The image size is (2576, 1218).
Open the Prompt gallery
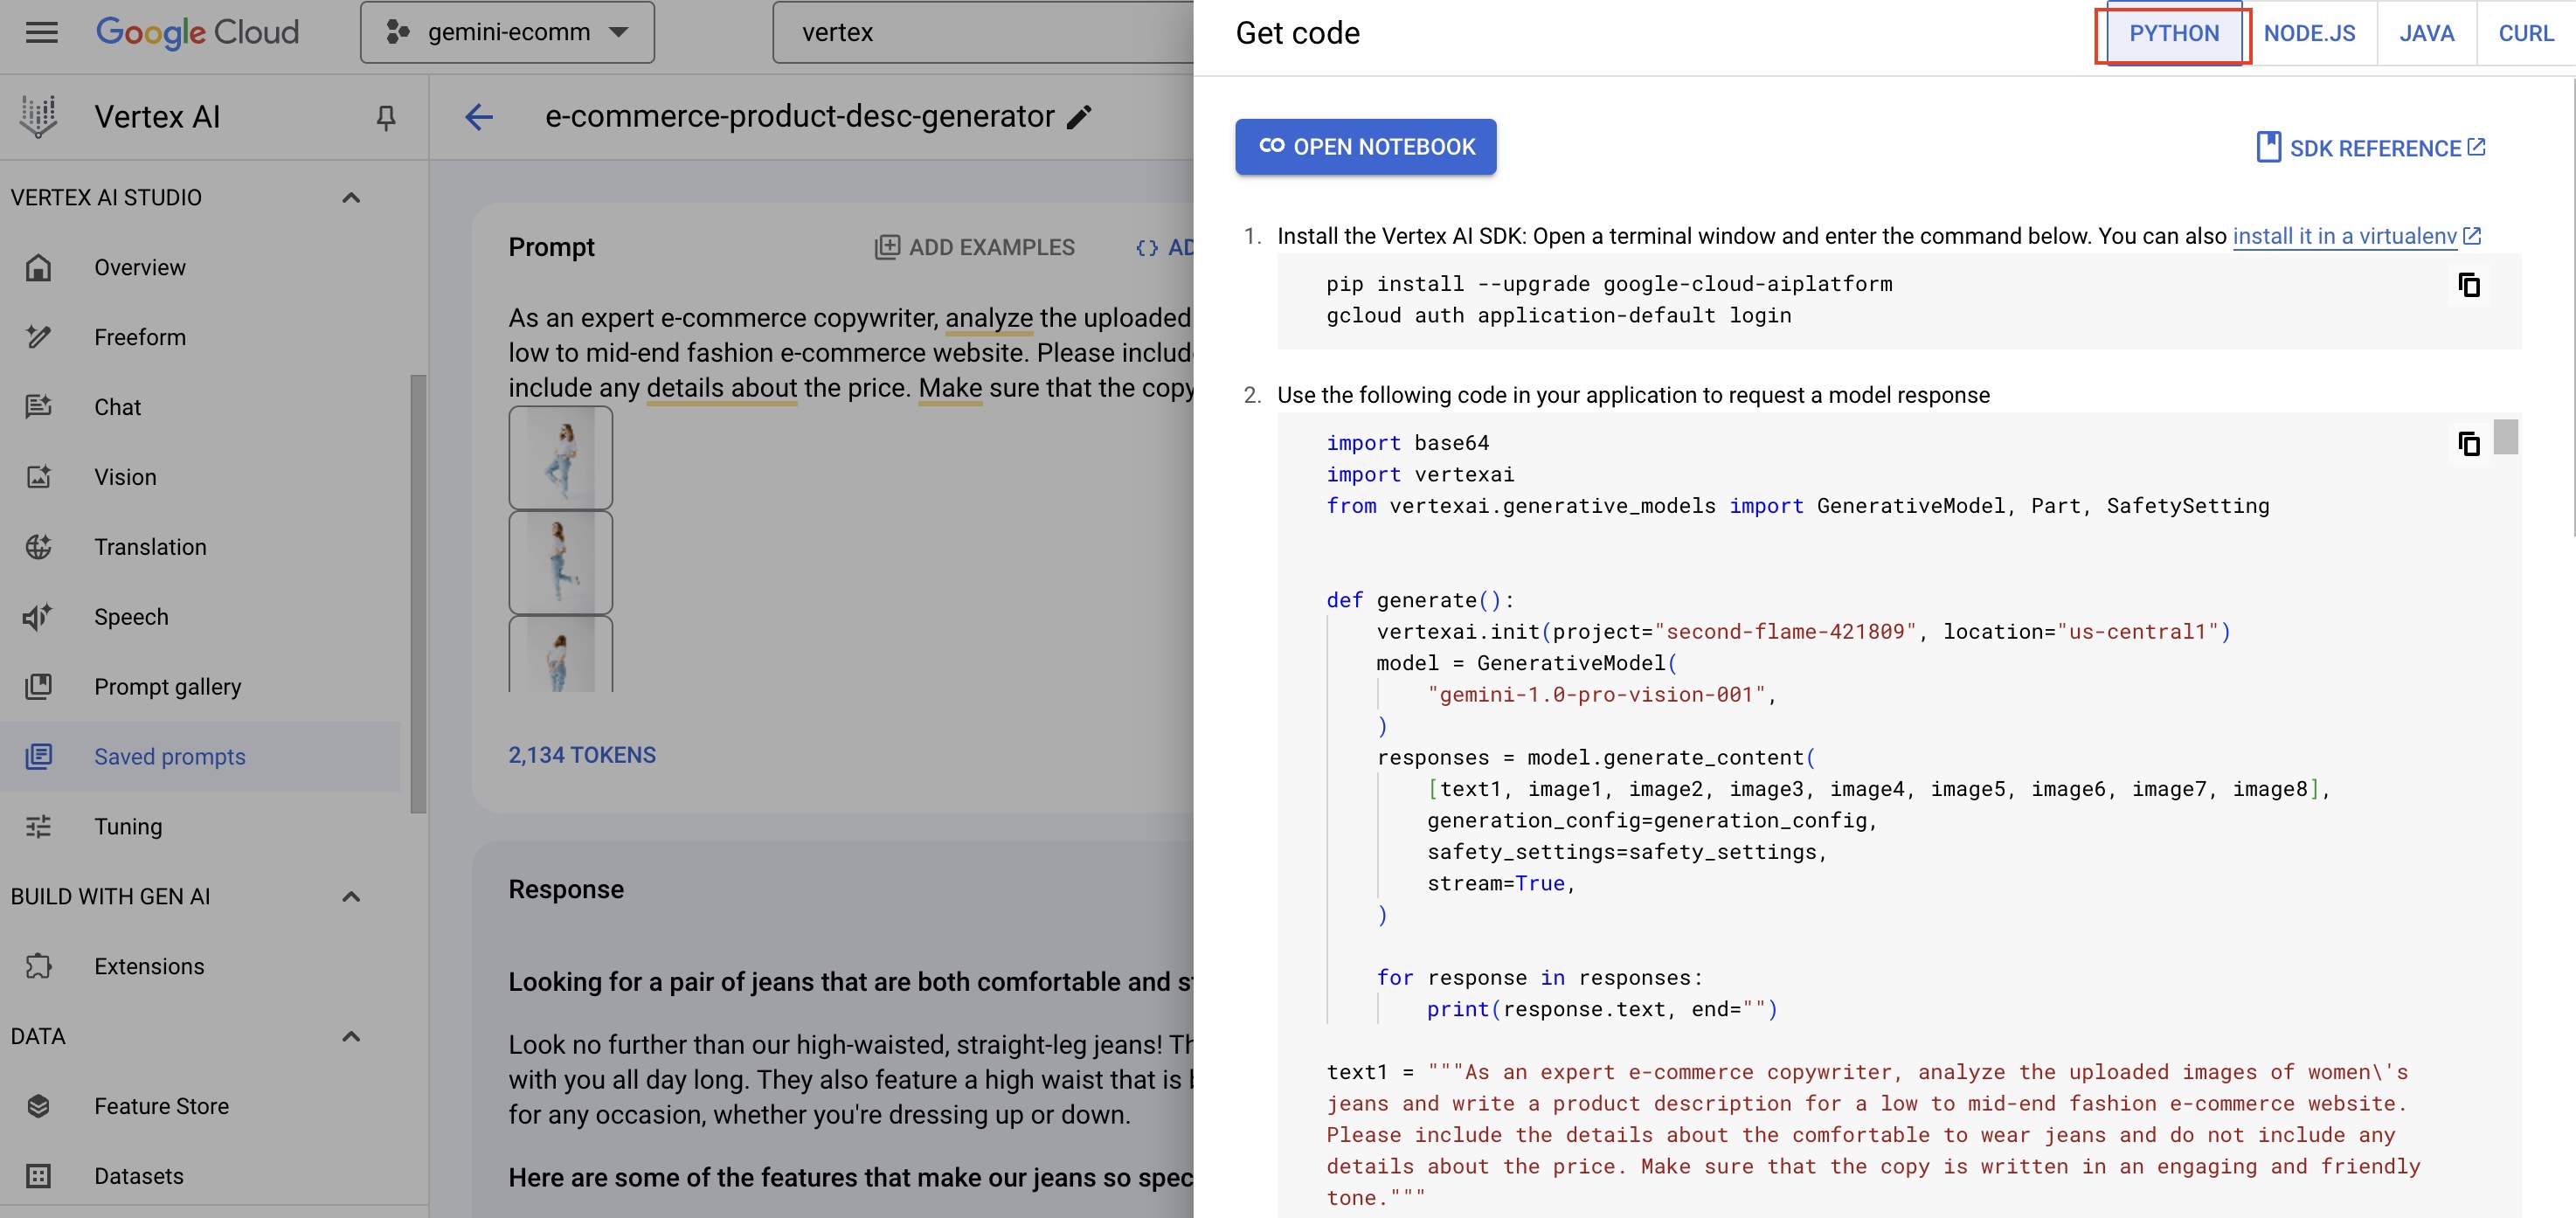167,687
